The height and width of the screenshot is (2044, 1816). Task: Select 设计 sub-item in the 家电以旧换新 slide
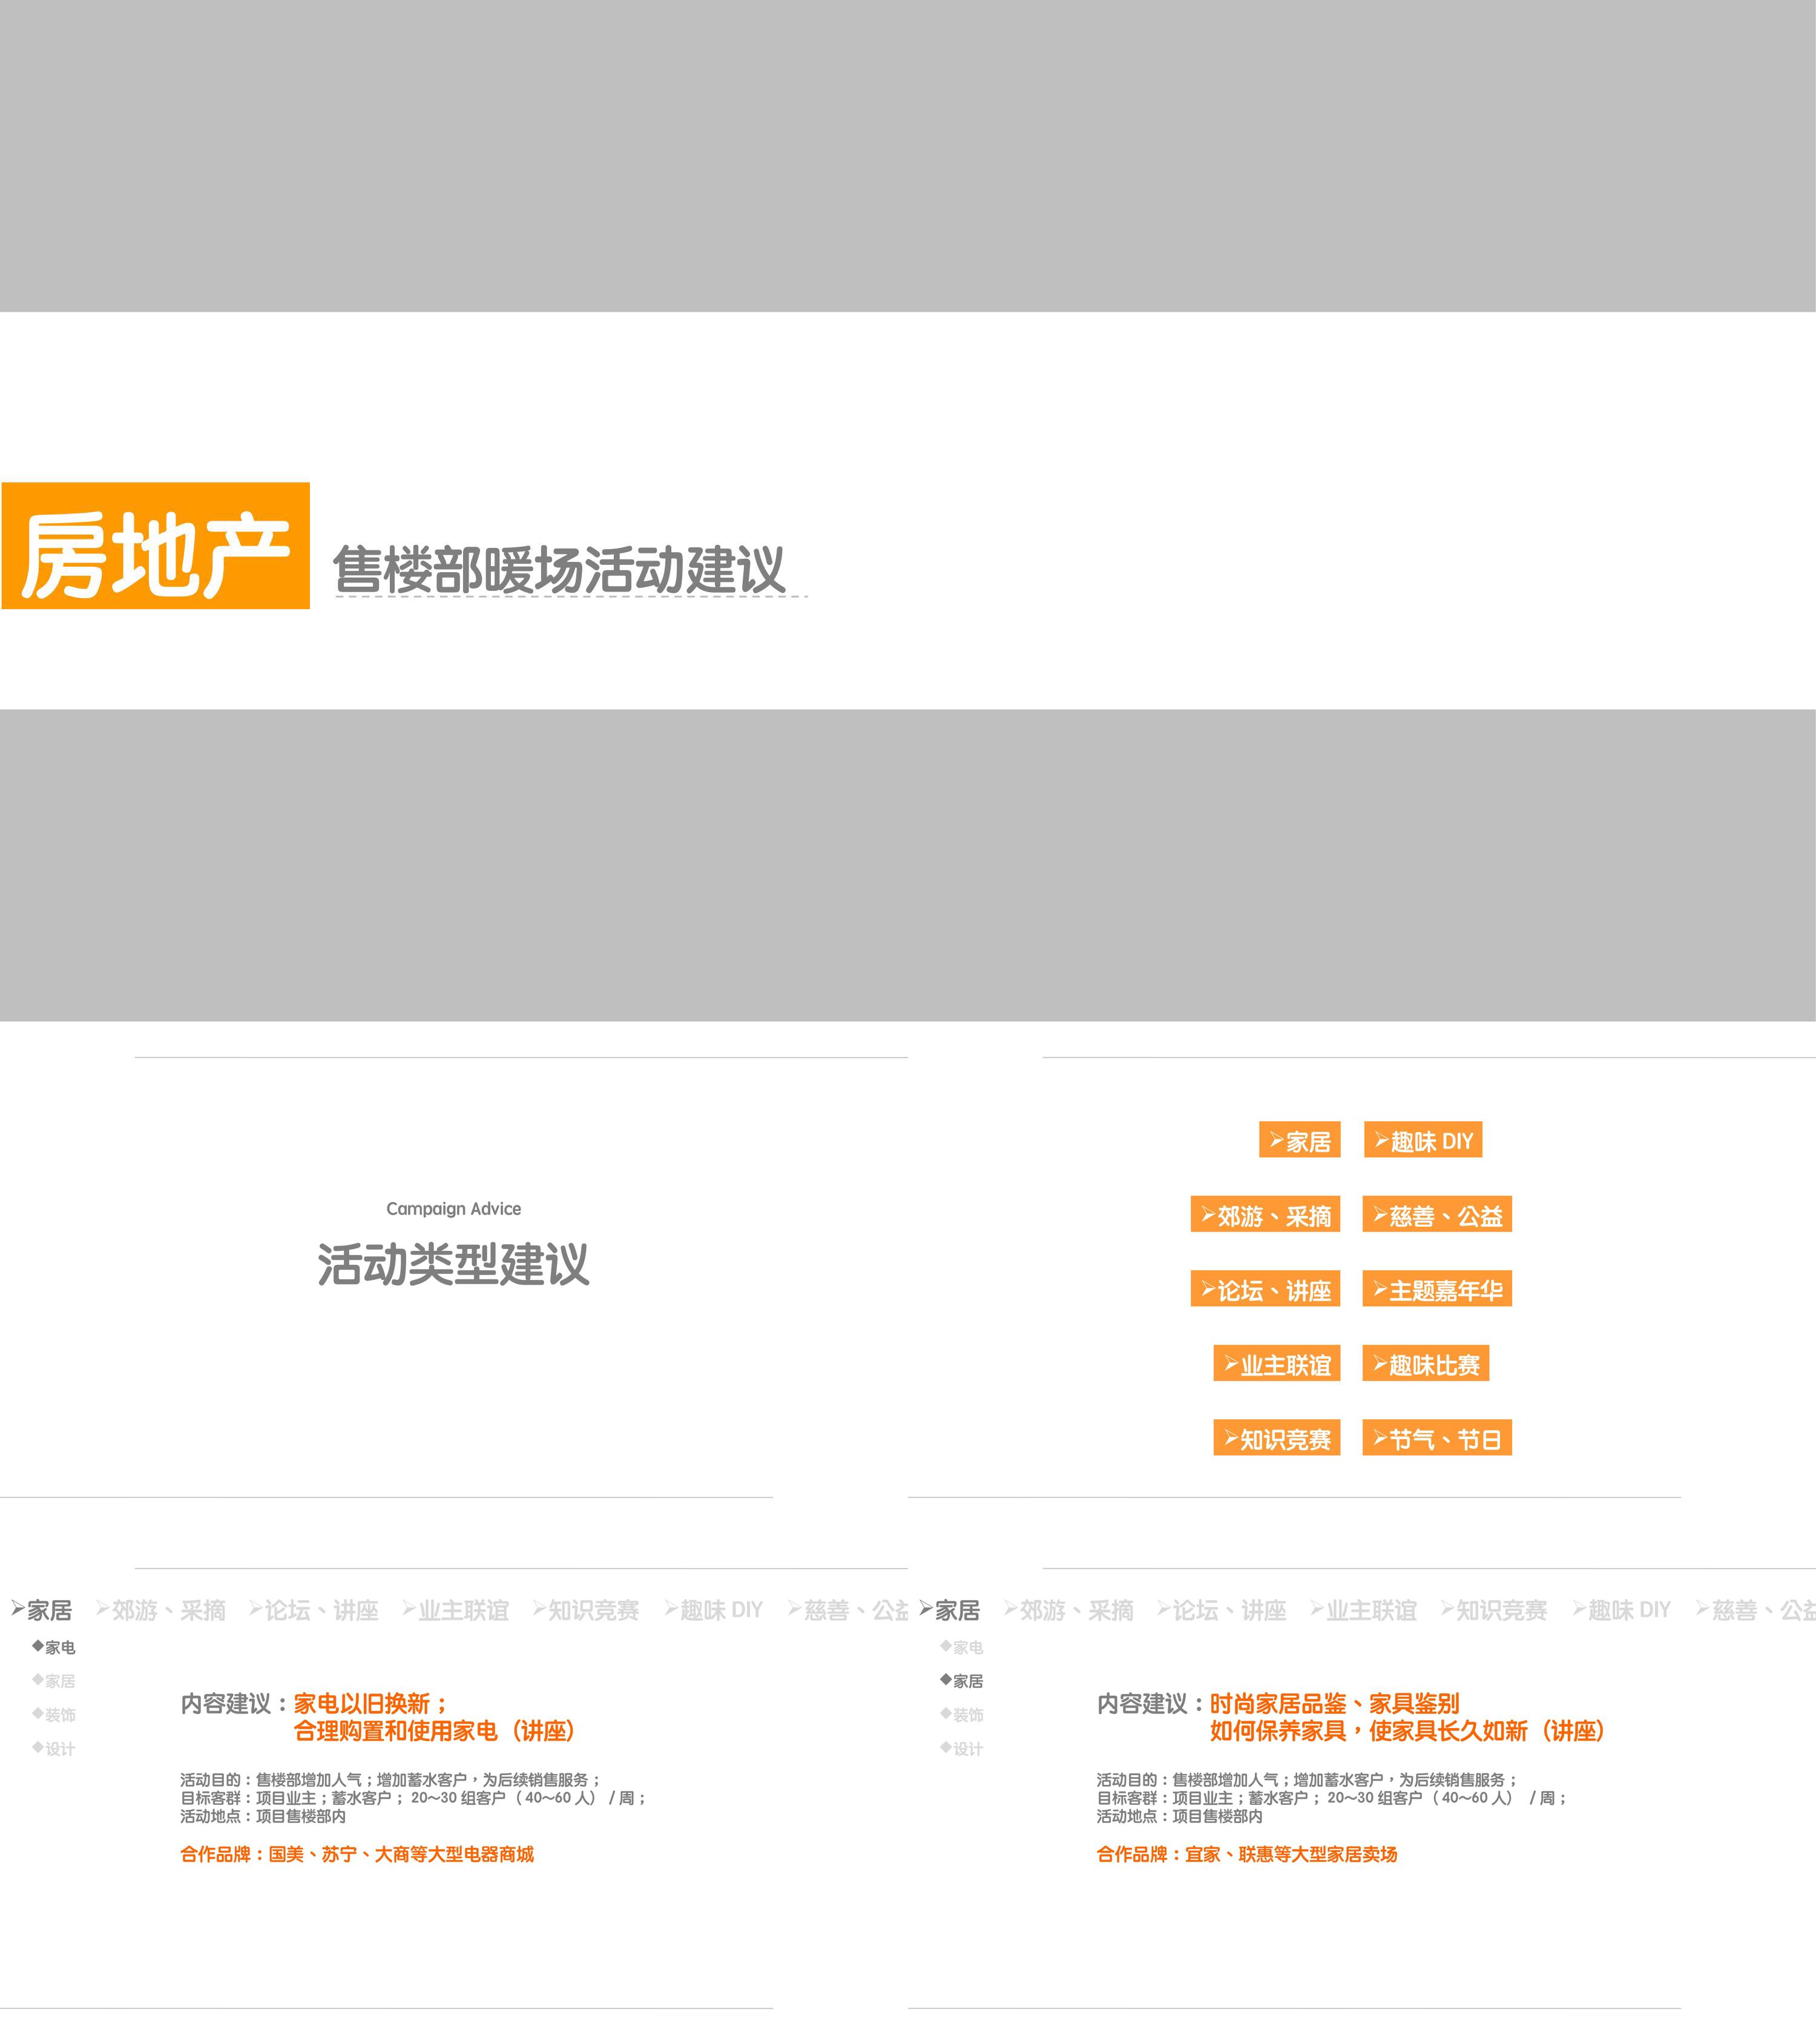[54, 1749]
